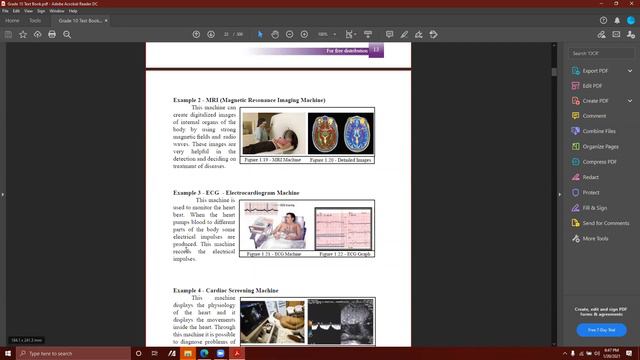Print the document

[x=52, y=35]
